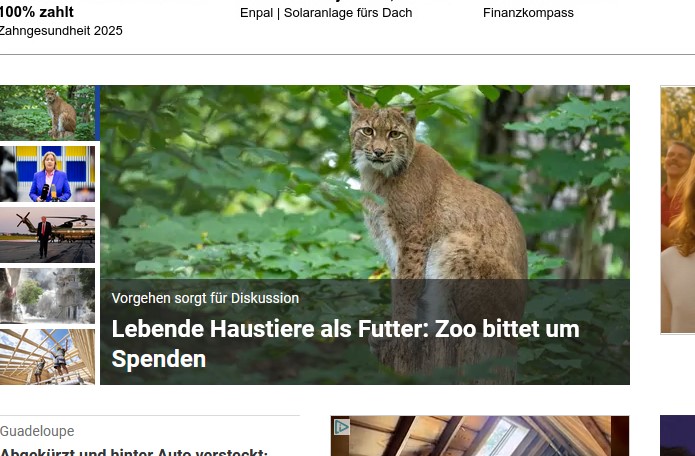The image size is (695, 456).
Task: Open the large lynx photo article
Action: click(x=365, y=182)
